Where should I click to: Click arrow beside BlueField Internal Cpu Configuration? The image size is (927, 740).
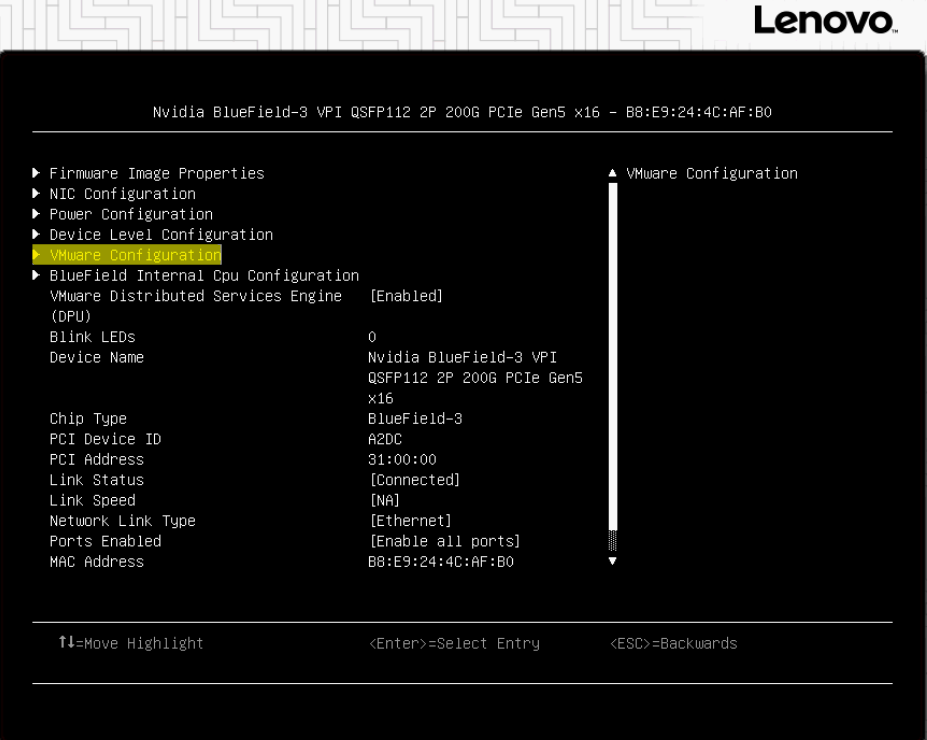click(36, 275)
